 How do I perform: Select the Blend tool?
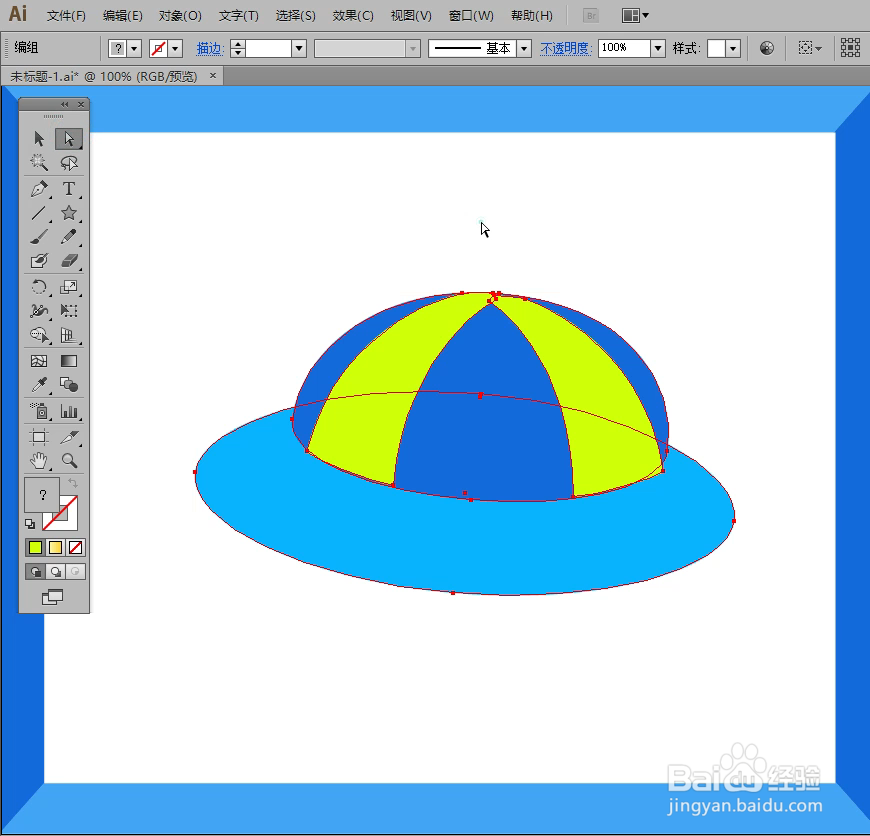[69, 385]
